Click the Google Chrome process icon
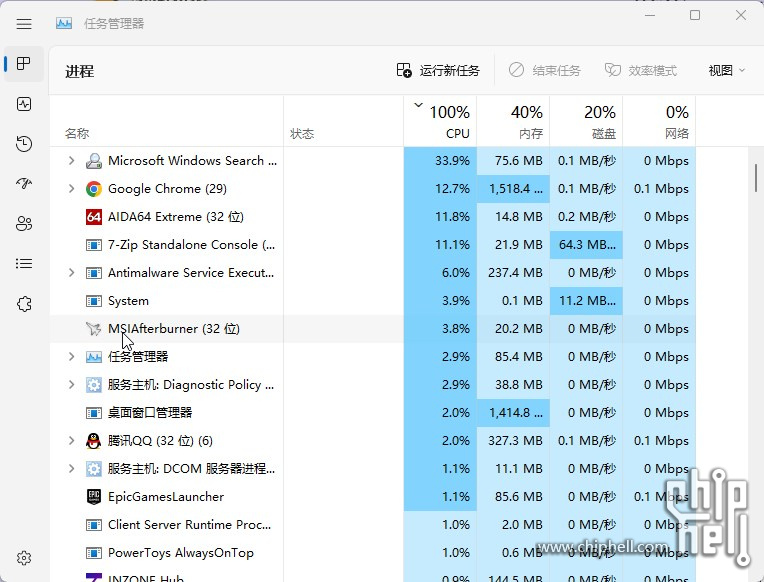 click(x=94, y=189)
